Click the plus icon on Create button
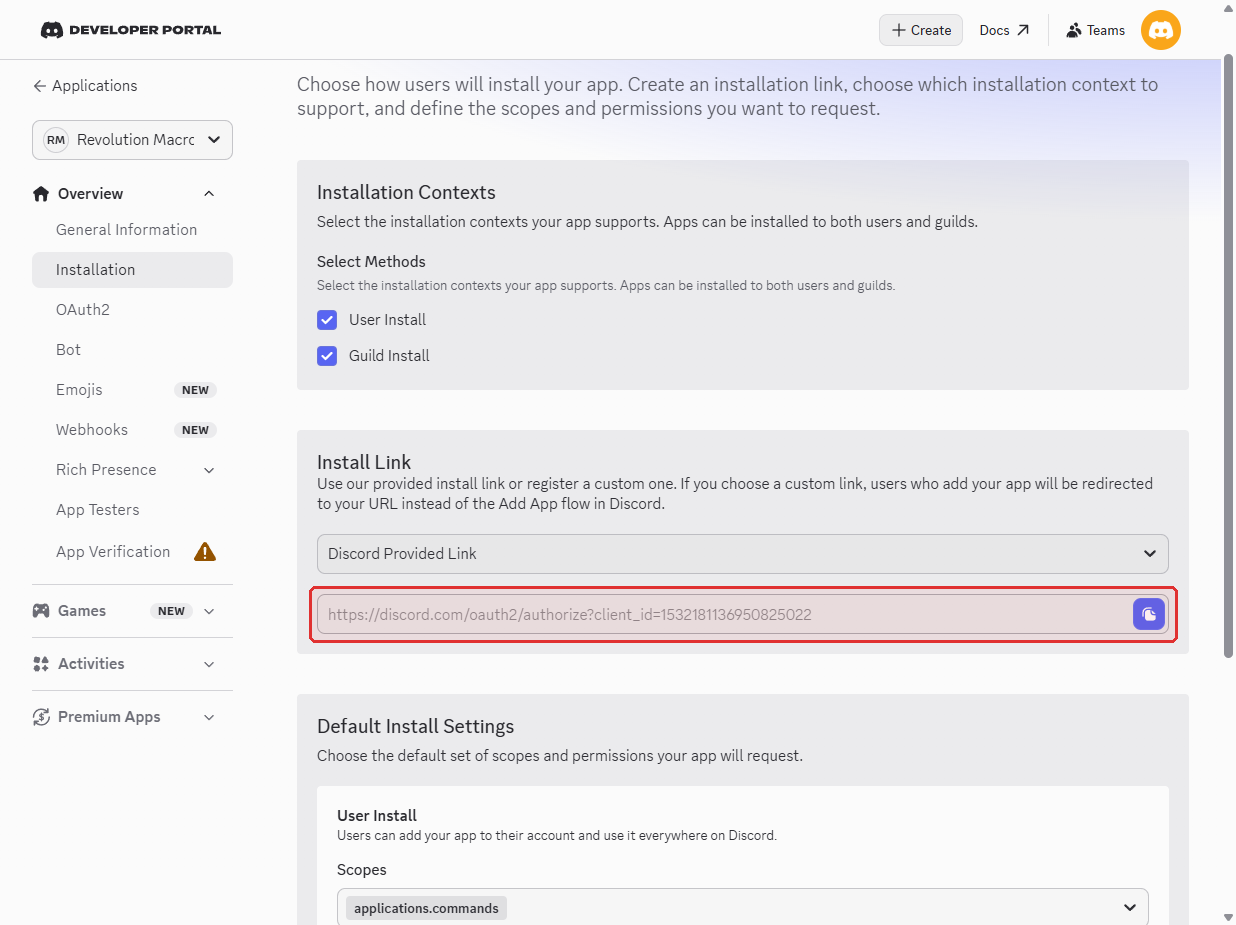Viewport: 1236px width, 925px height. [898, 30]
